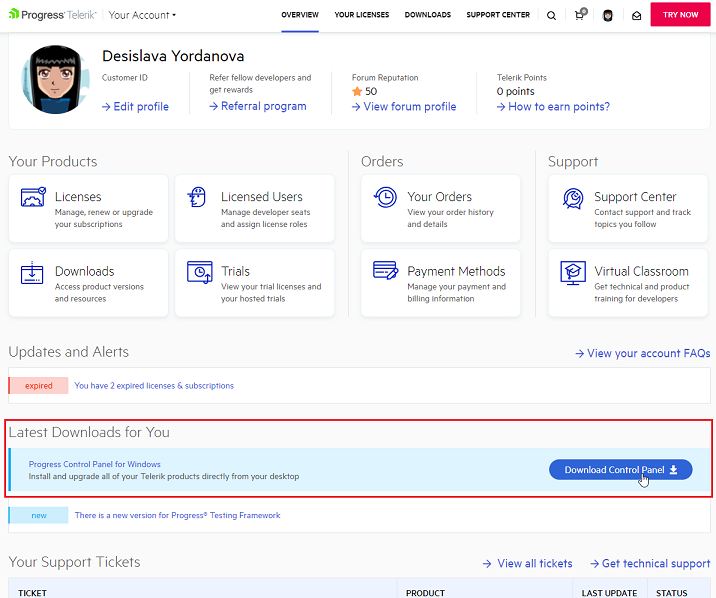716x598 pixels.
Task: Click the Licenses card icon
Action: (x=33, y=198)
